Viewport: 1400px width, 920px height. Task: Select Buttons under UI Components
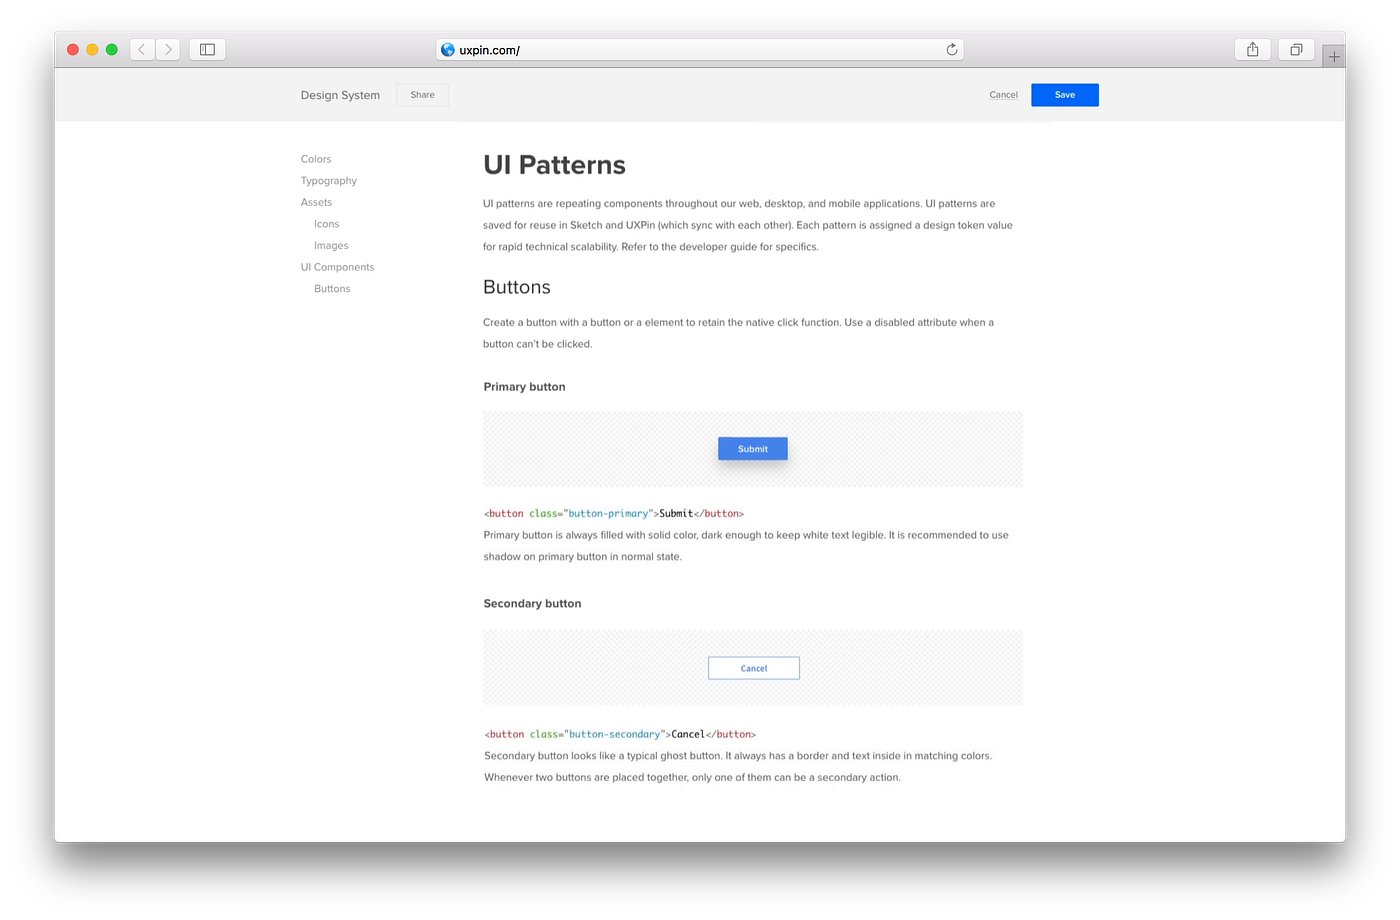tap(332, 288)
